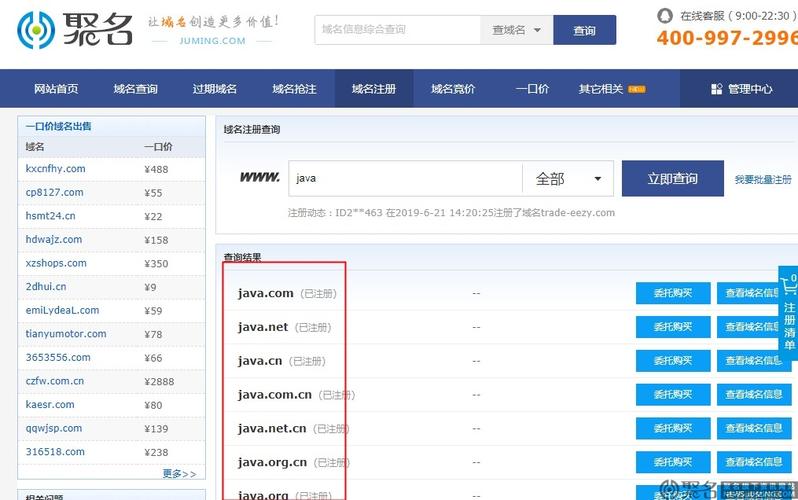Click the java.com result domain name
The height and width of the screenshot is (500, 798).
[266, 293]
